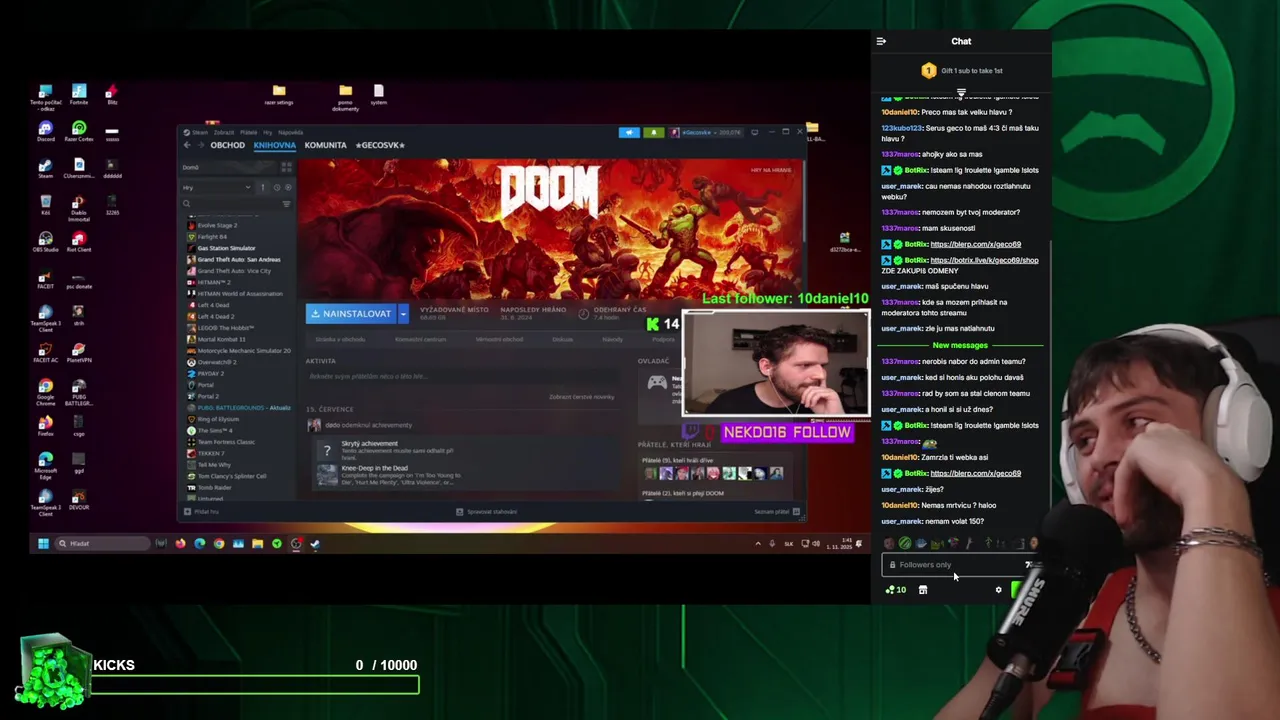Collapse the chat panel with top-left icon
The image size is (1280, 720).
[x=881, y=41]
